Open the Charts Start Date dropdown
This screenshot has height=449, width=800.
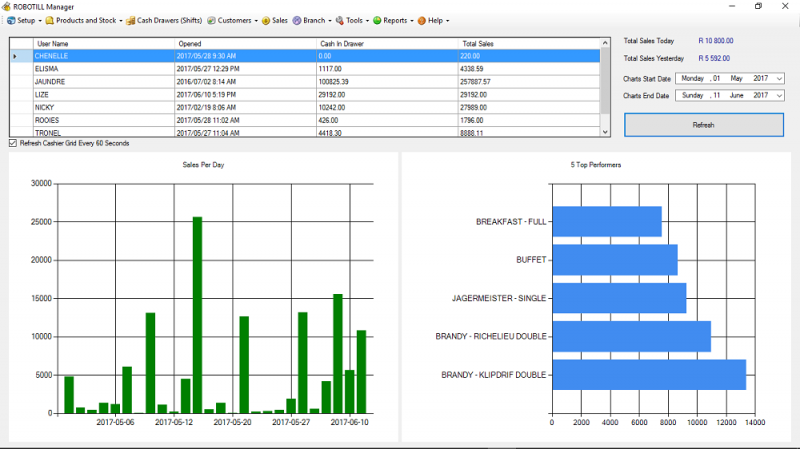point(779,78)
